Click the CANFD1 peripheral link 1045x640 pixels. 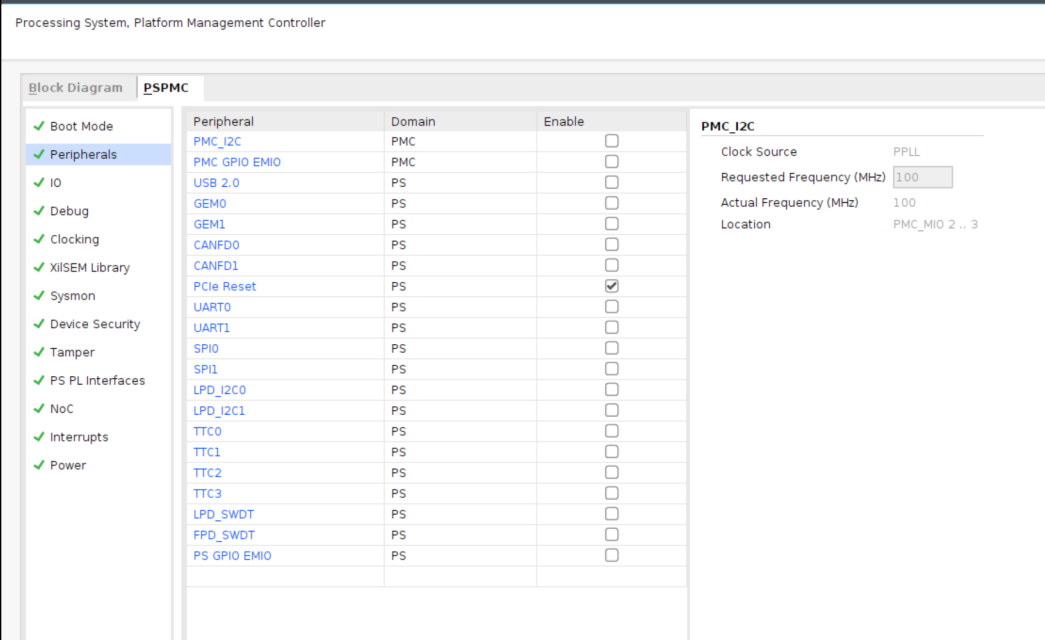(216, 266)
